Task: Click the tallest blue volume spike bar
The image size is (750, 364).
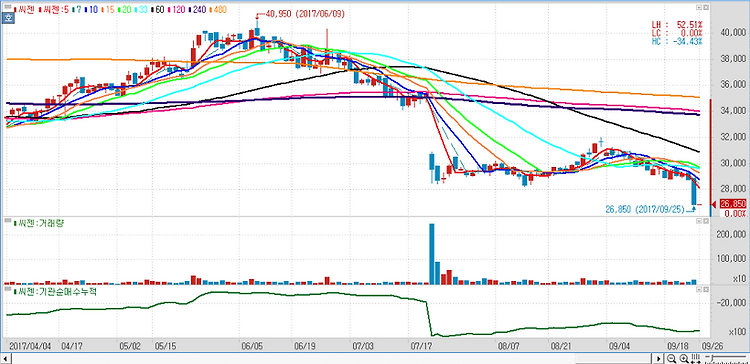Action: click(x=431, y=254)
